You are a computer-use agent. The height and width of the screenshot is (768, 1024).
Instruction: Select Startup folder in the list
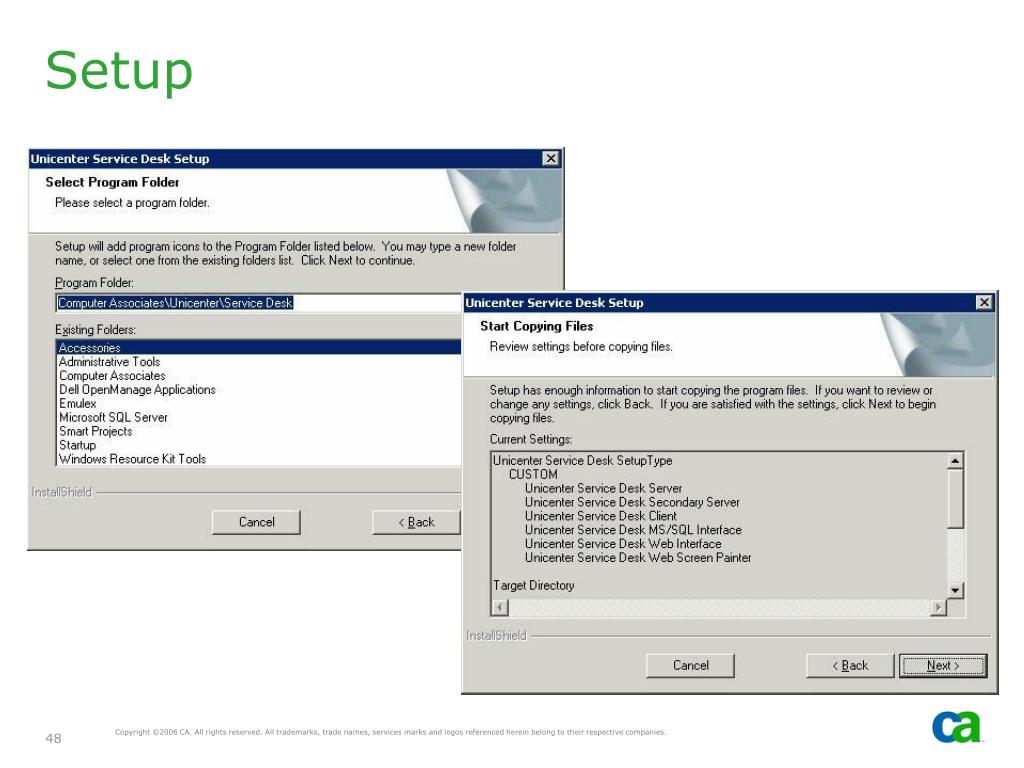point(77,445)
